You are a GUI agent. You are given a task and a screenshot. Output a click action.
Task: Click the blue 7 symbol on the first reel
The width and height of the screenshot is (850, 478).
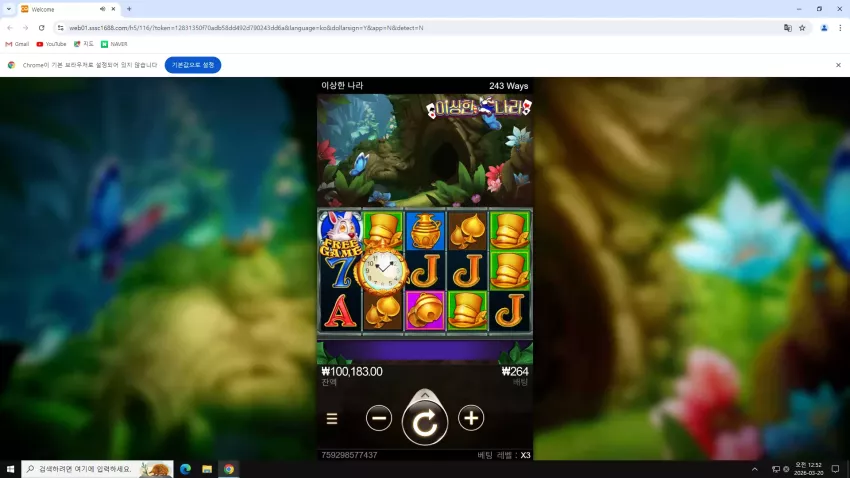pos(340,273)
